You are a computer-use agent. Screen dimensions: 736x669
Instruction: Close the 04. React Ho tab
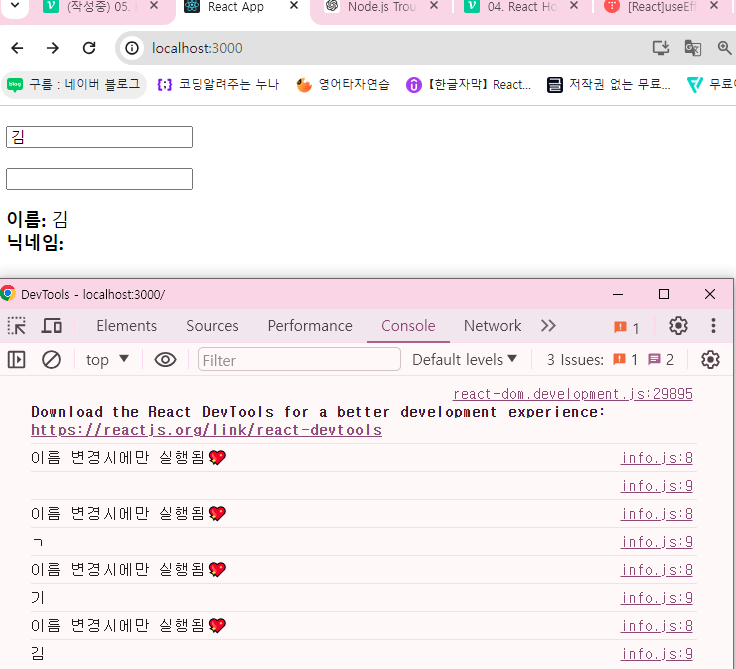click(574, 6)
